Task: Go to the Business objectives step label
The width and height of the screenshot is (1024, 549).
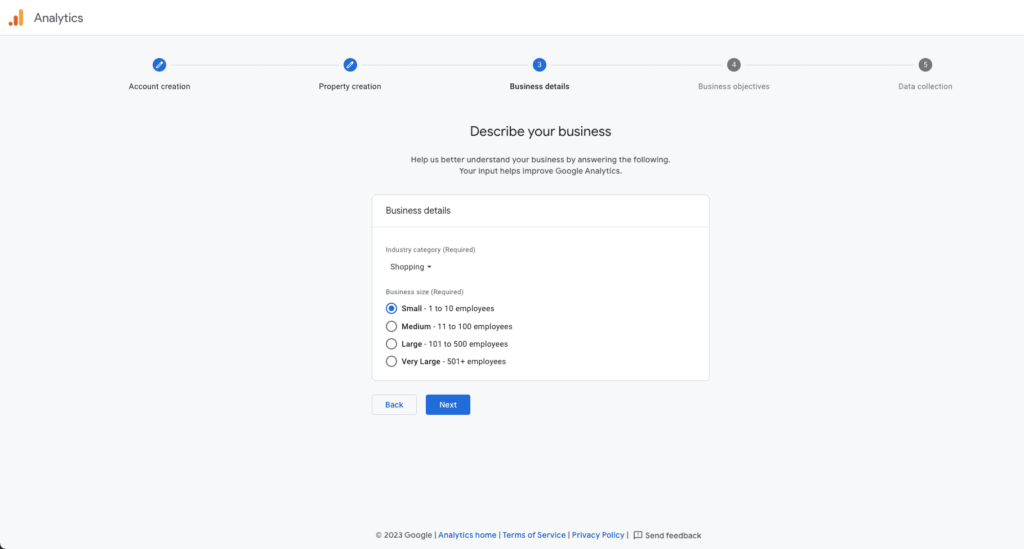Action: pos(733,86)
